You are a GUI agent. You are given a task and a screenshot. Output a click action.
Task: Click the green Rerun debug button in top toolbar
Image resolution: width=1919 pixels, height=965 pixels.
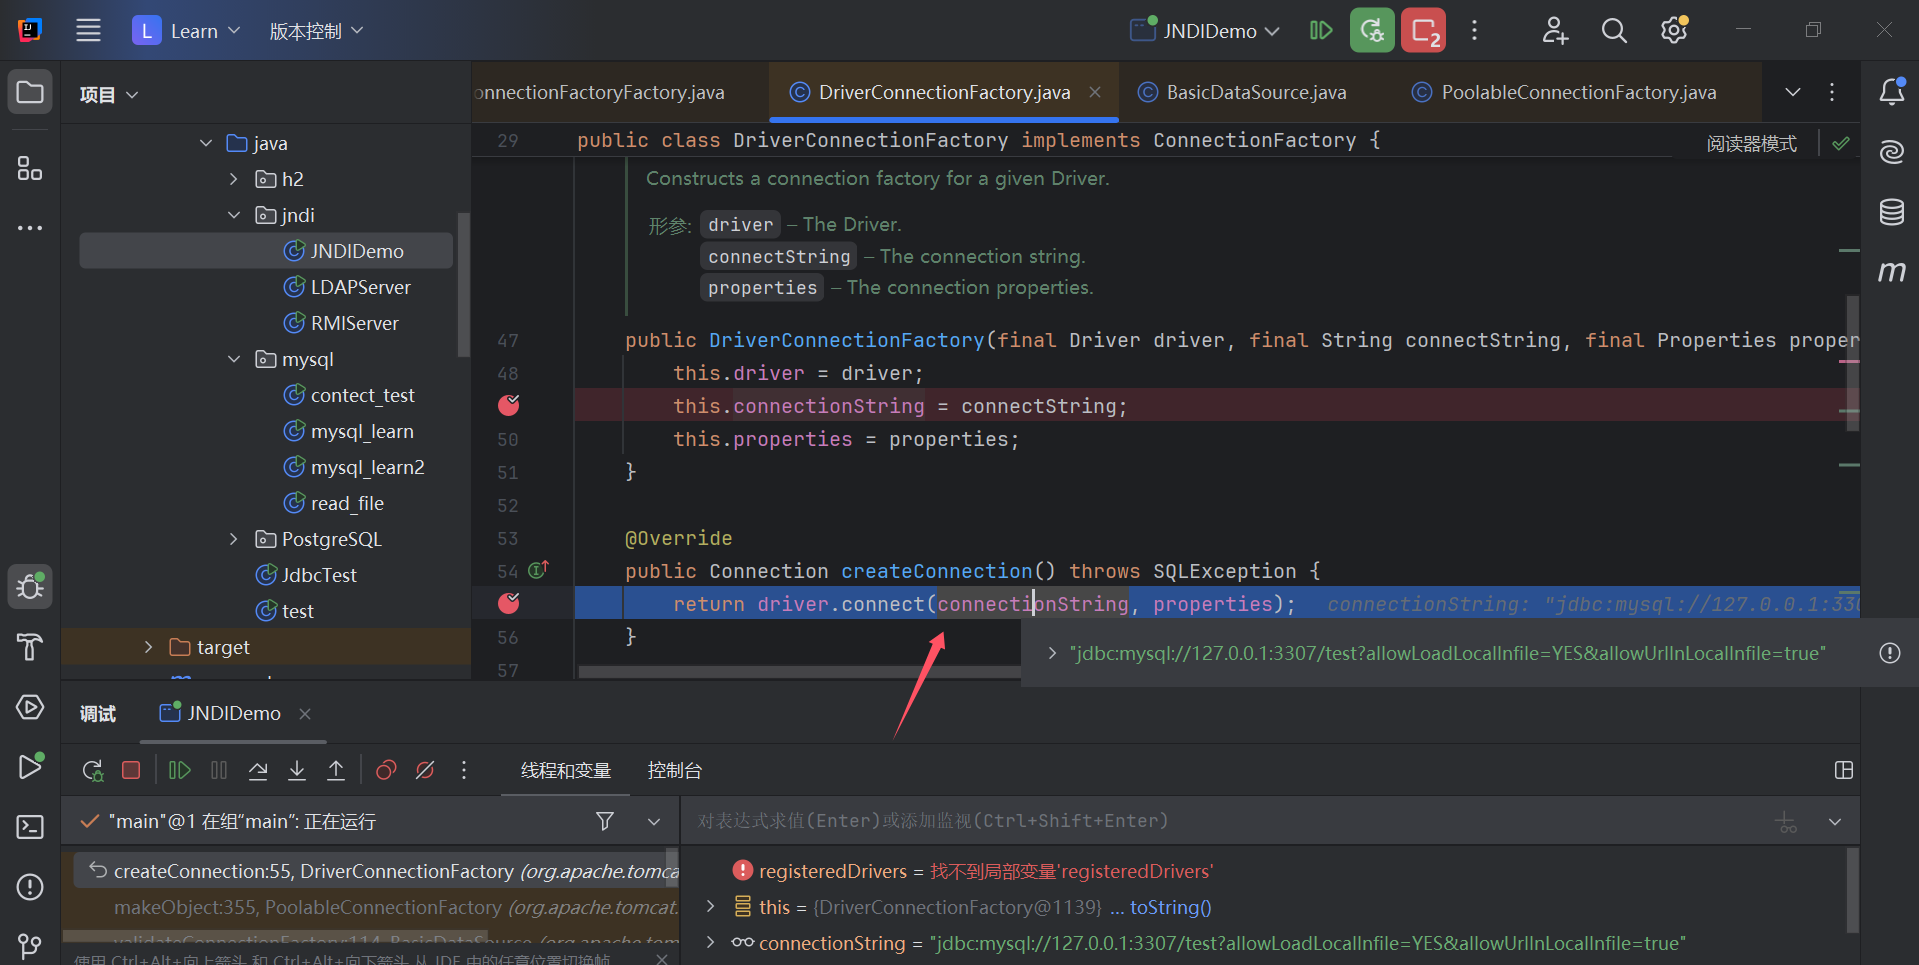tap(1372, 30)
